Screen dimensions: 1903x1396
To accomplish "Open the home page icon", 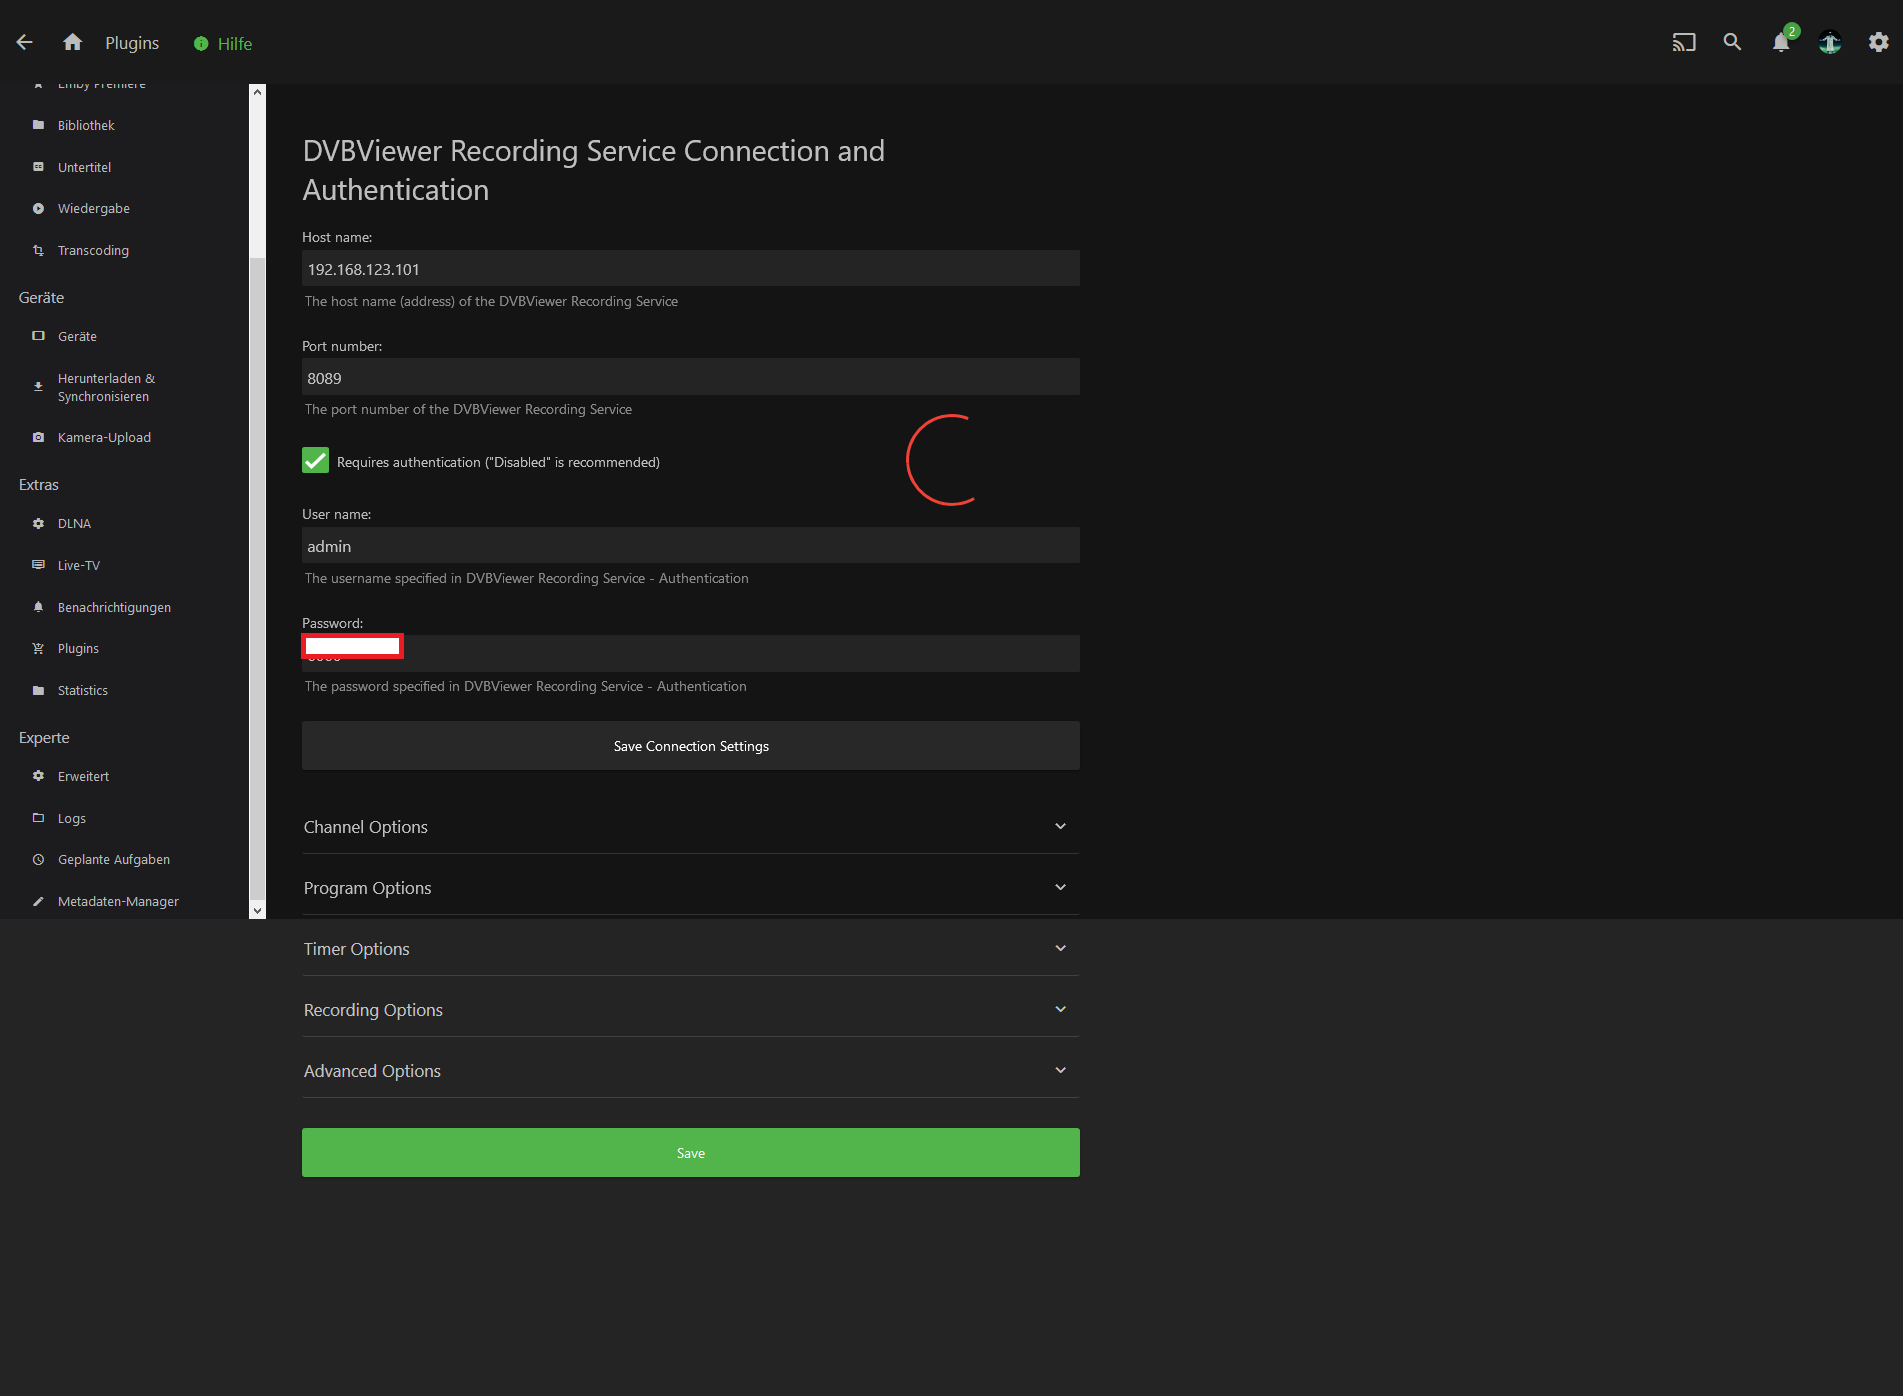I will click(x=72, y=42).
